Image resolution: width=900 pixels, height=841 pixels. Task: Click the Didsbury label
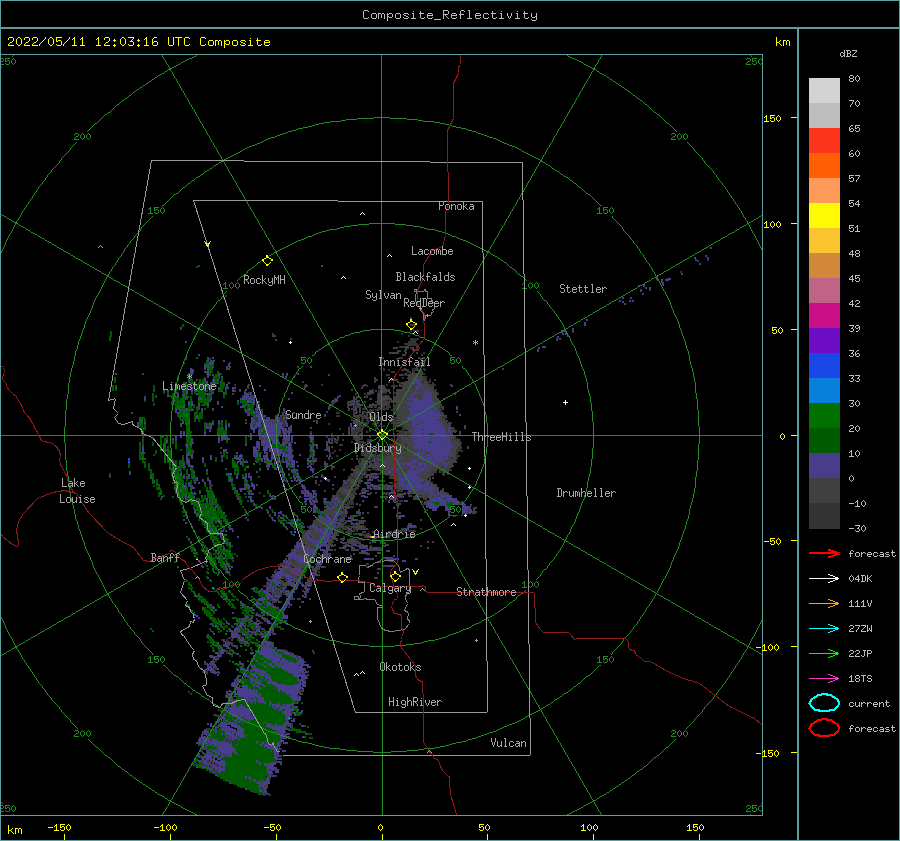pos(378,448)
